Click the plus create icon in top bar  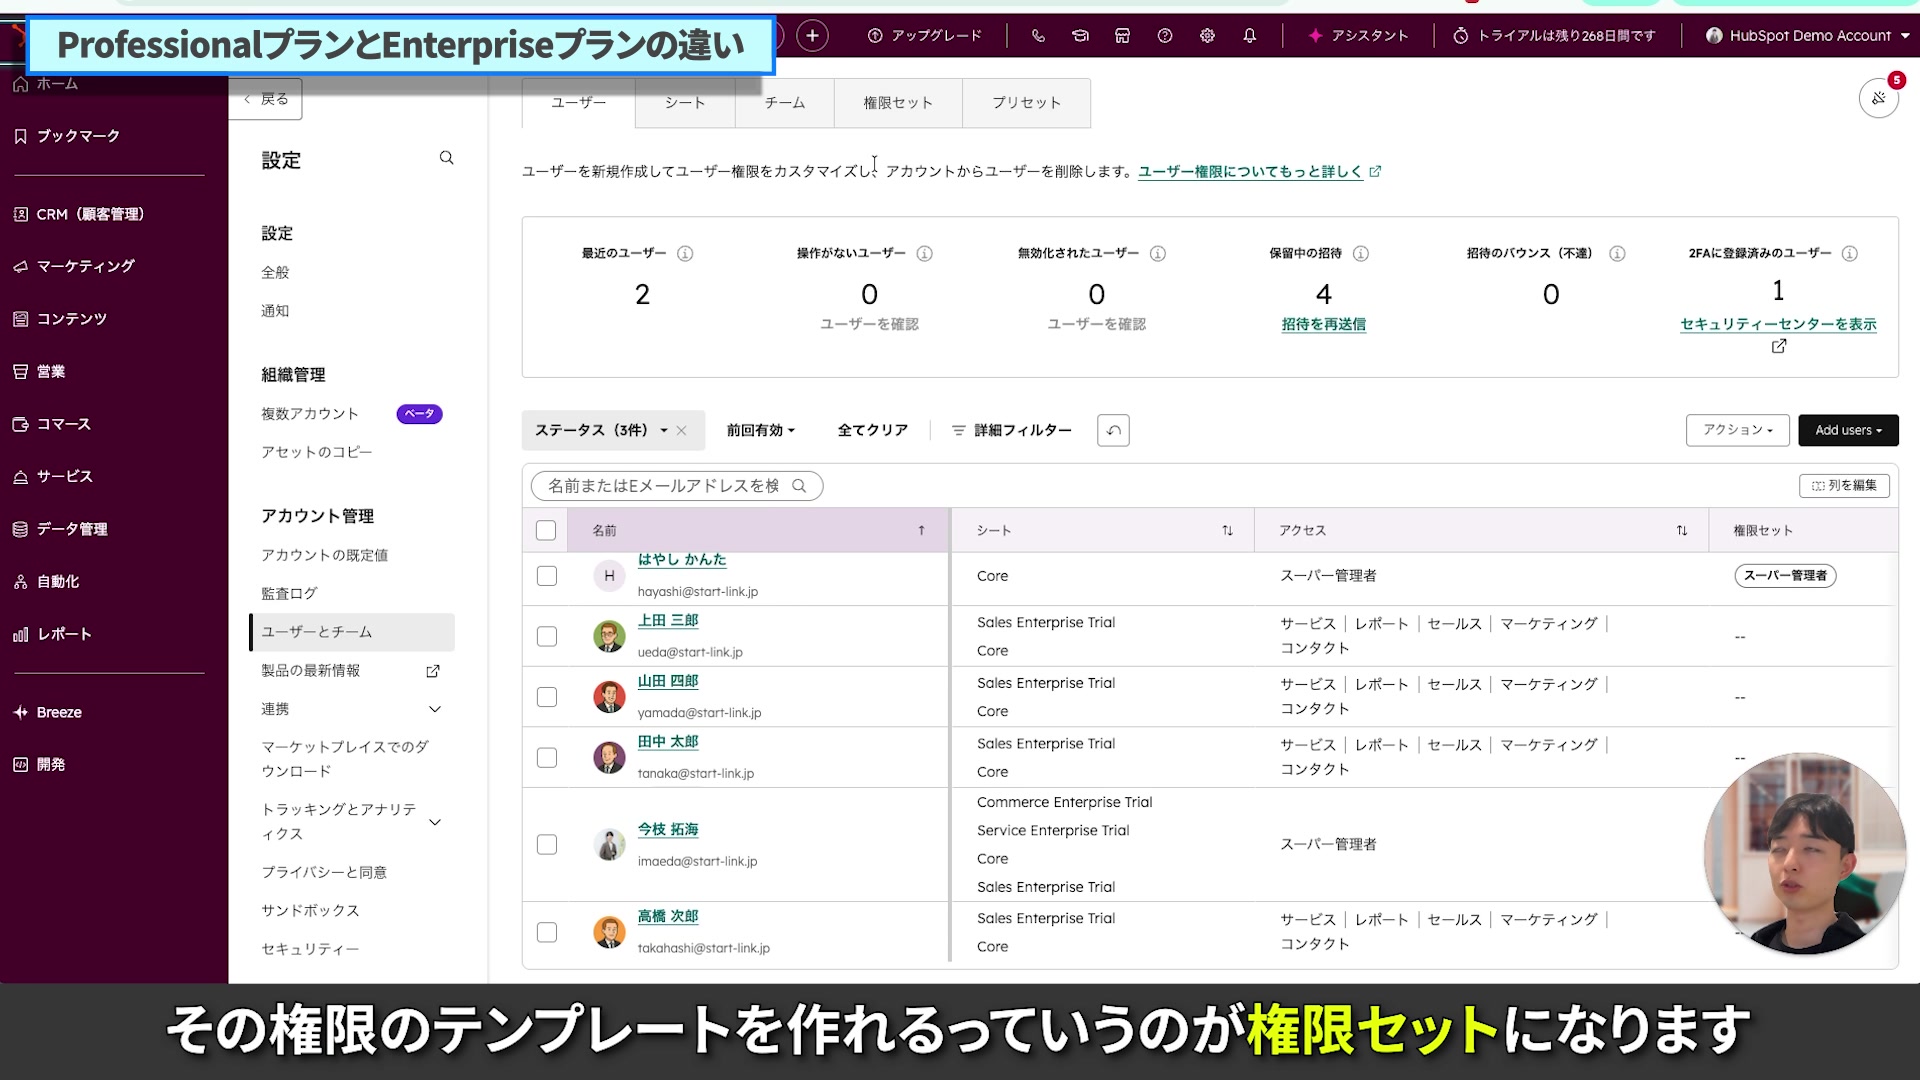tap(812, 36)
